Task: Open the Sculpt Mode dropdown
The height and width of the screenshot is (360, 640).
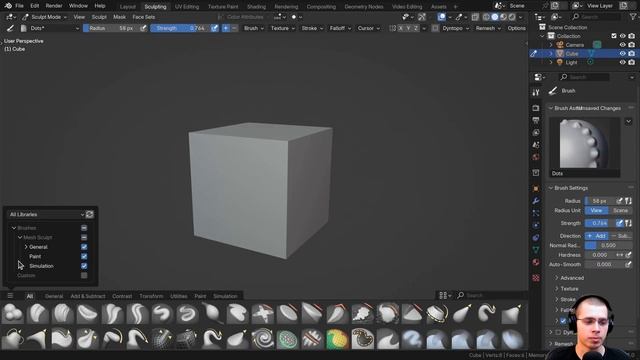Action: point(44,17)
